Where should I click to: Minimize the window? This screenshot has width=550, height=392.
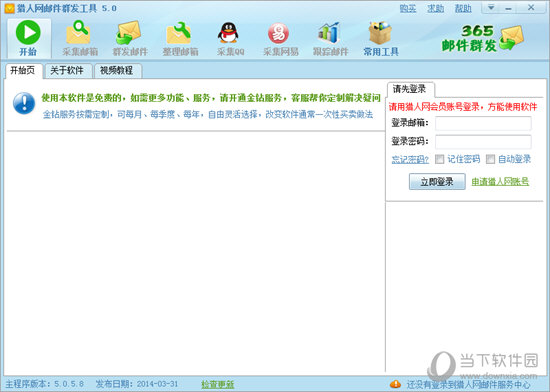click(509, 8)
